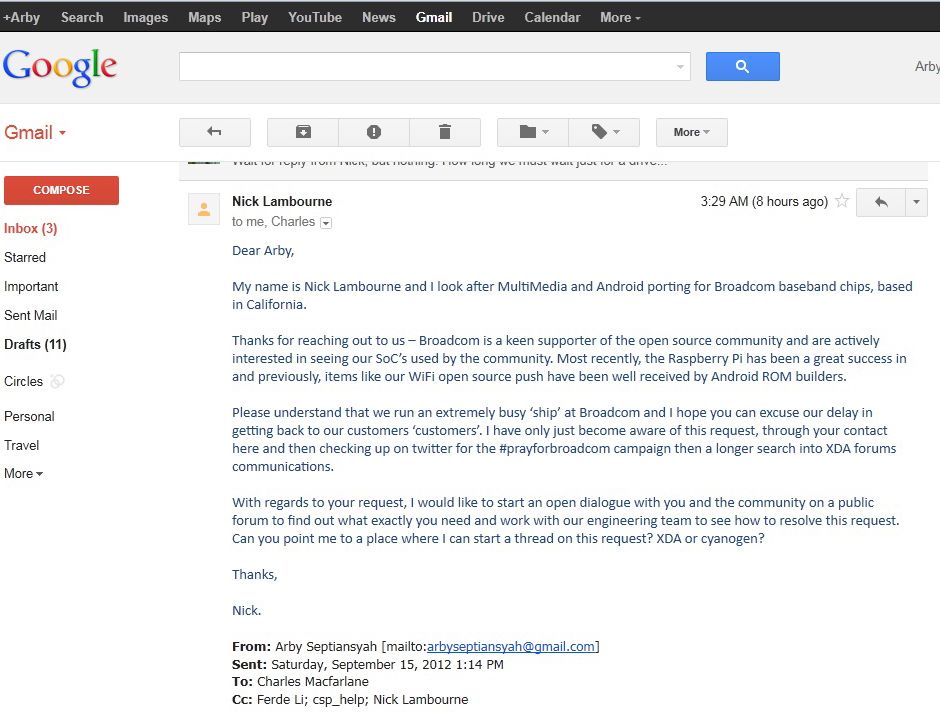Show details arrow next to 'to me, Charles'
The width and height of the screenshot is (940, 716).
[x=326, y=223]
